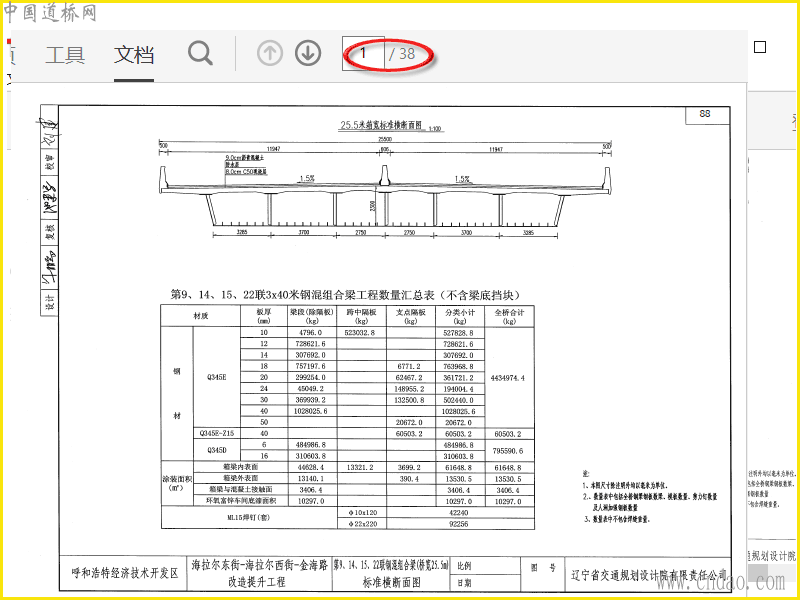Click the value 62467.2
Image resolution: width=800 pixels, height=600 pixels.
409,378
